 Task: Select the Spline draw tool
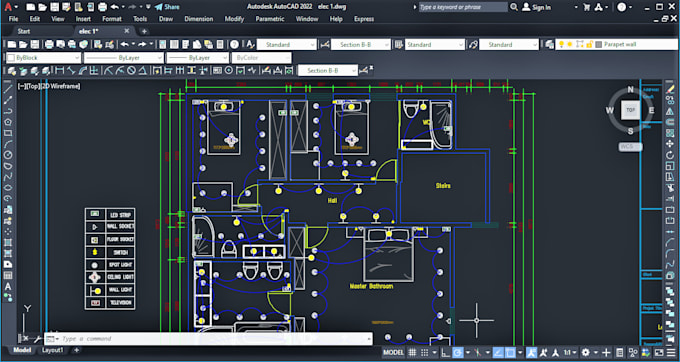point(8,177)
